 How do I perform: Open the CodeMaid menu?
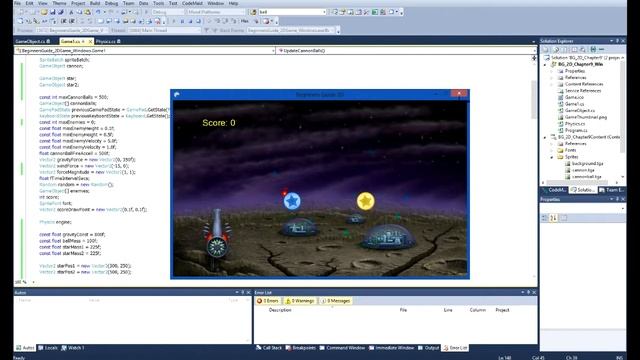click(x=192, y=3)
